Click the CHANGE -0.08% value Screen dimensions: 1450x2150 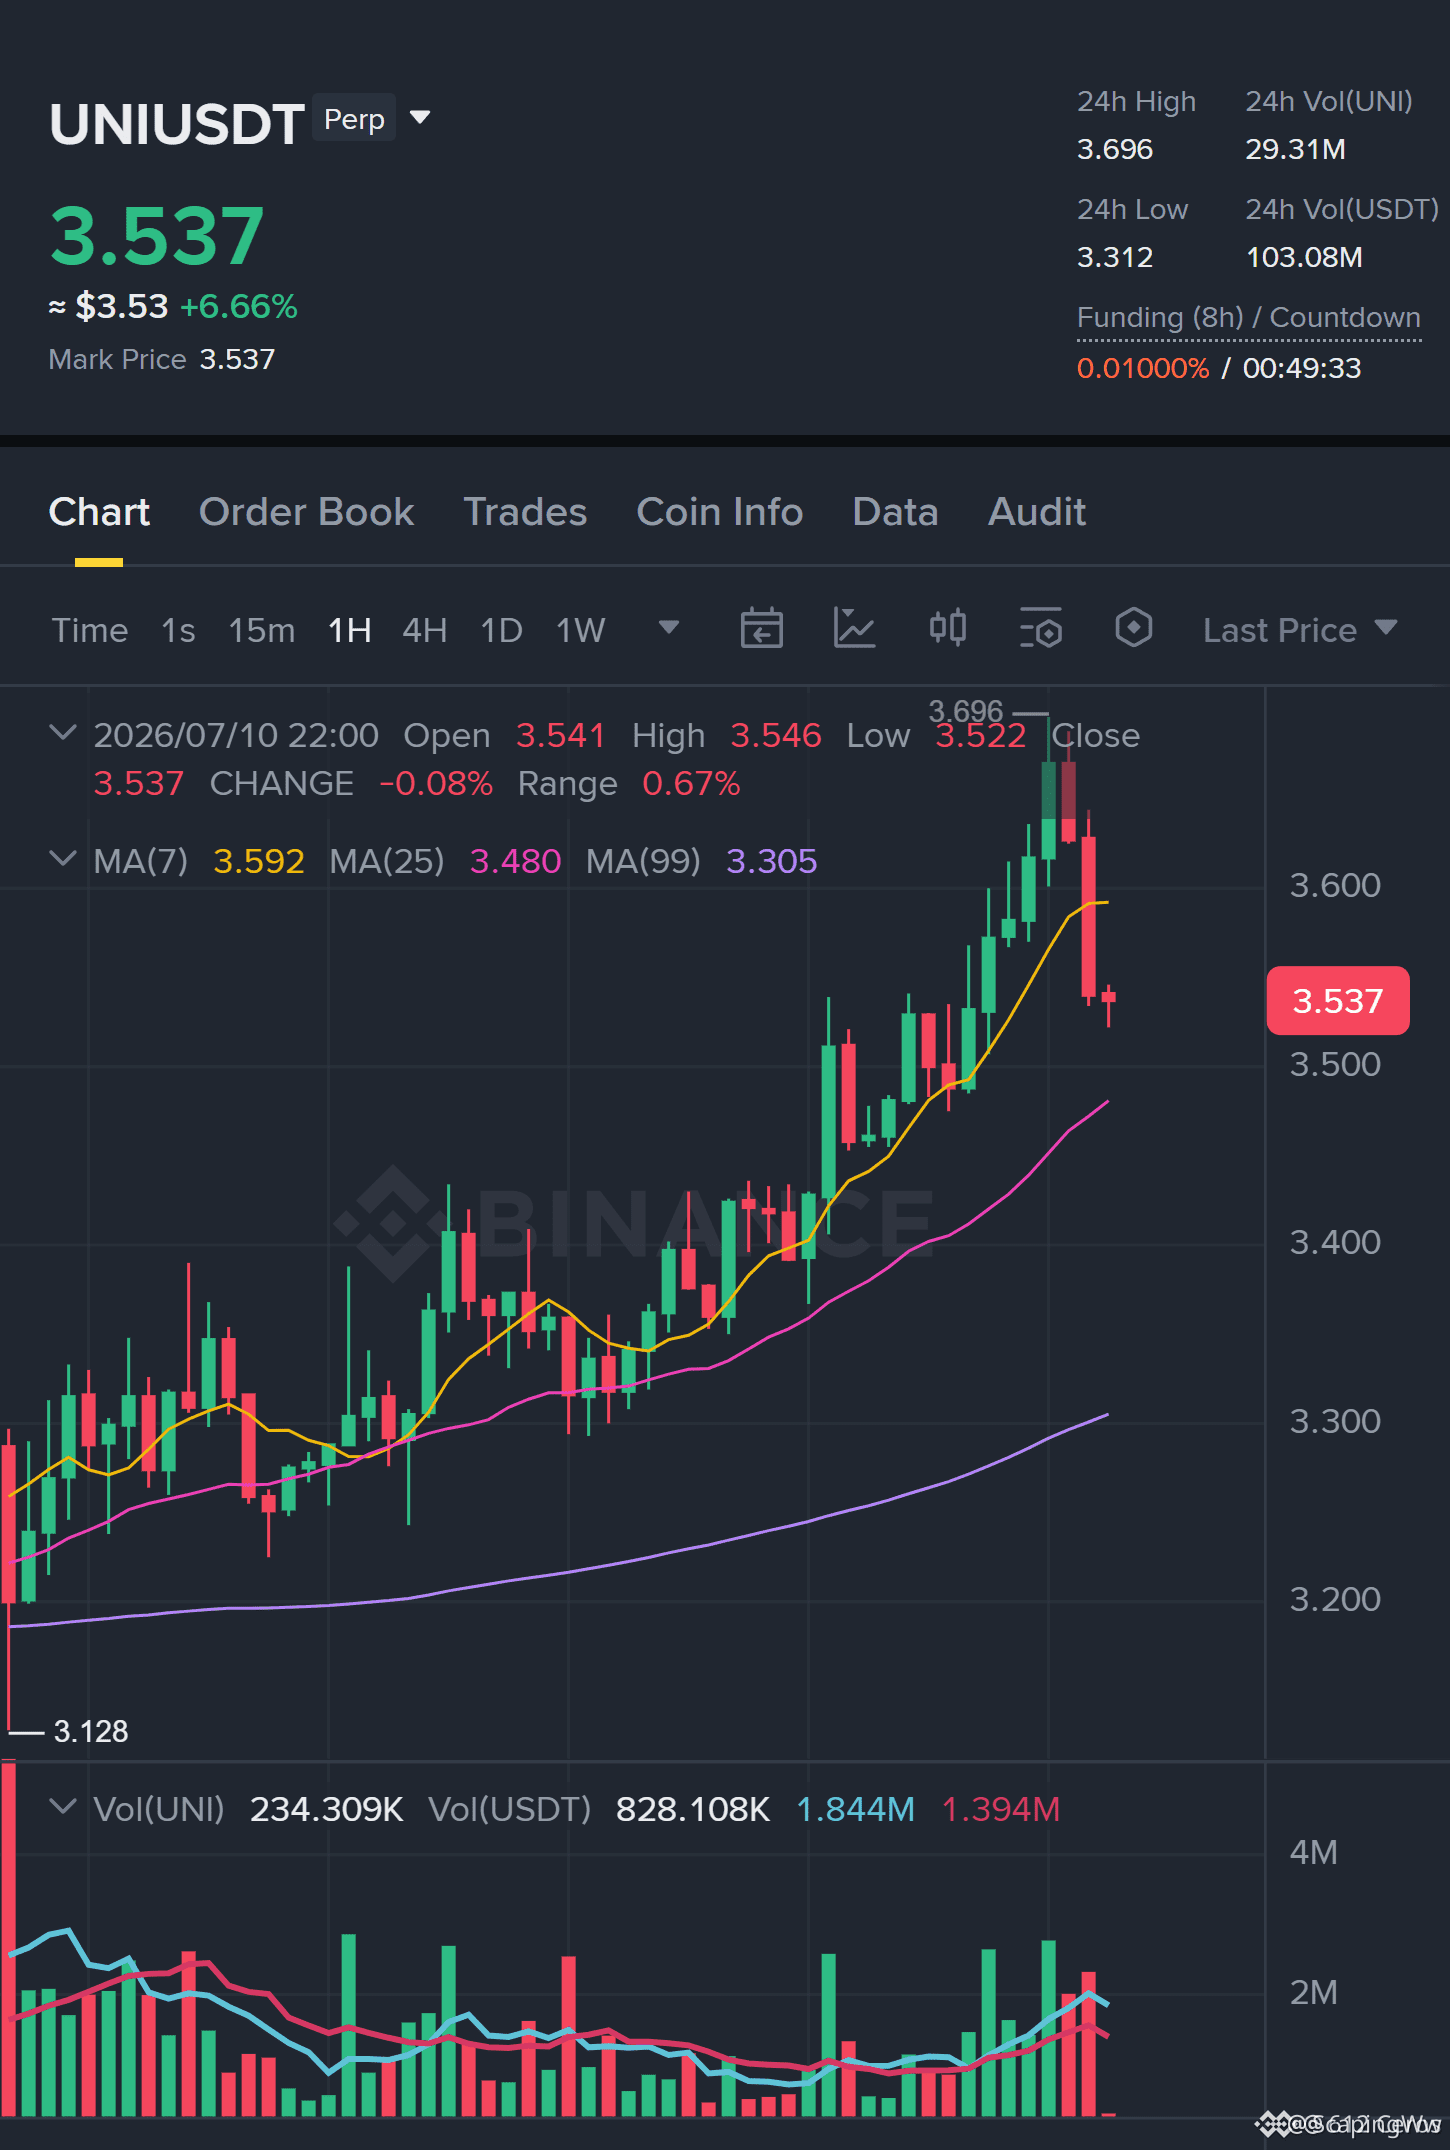coord(436,783)
